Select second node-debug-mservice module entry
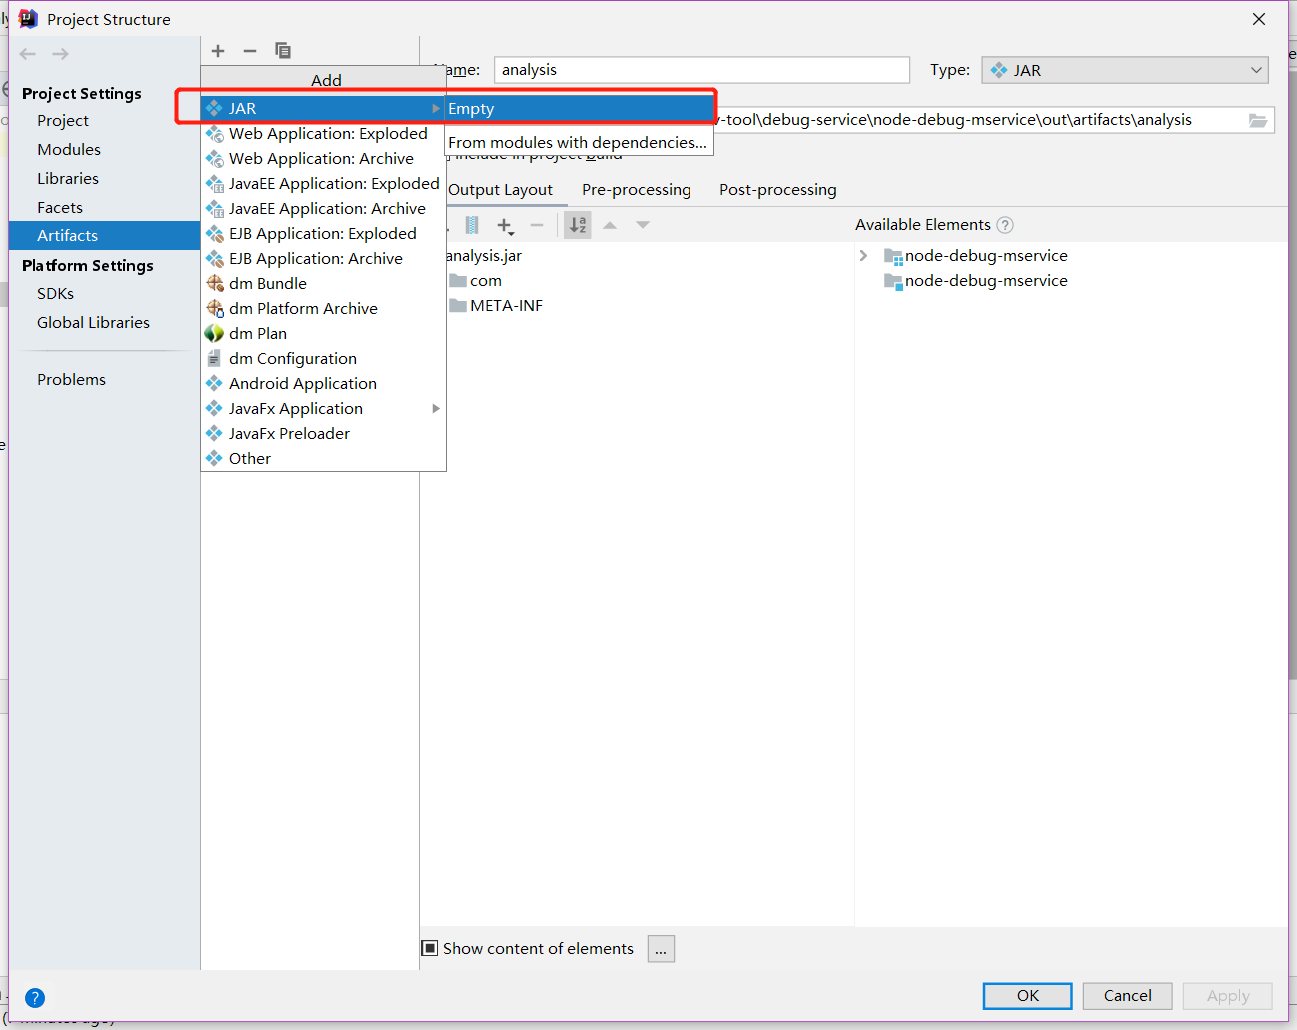The width and height of the screenshot is (1297, 1030). tap(976, 281)
